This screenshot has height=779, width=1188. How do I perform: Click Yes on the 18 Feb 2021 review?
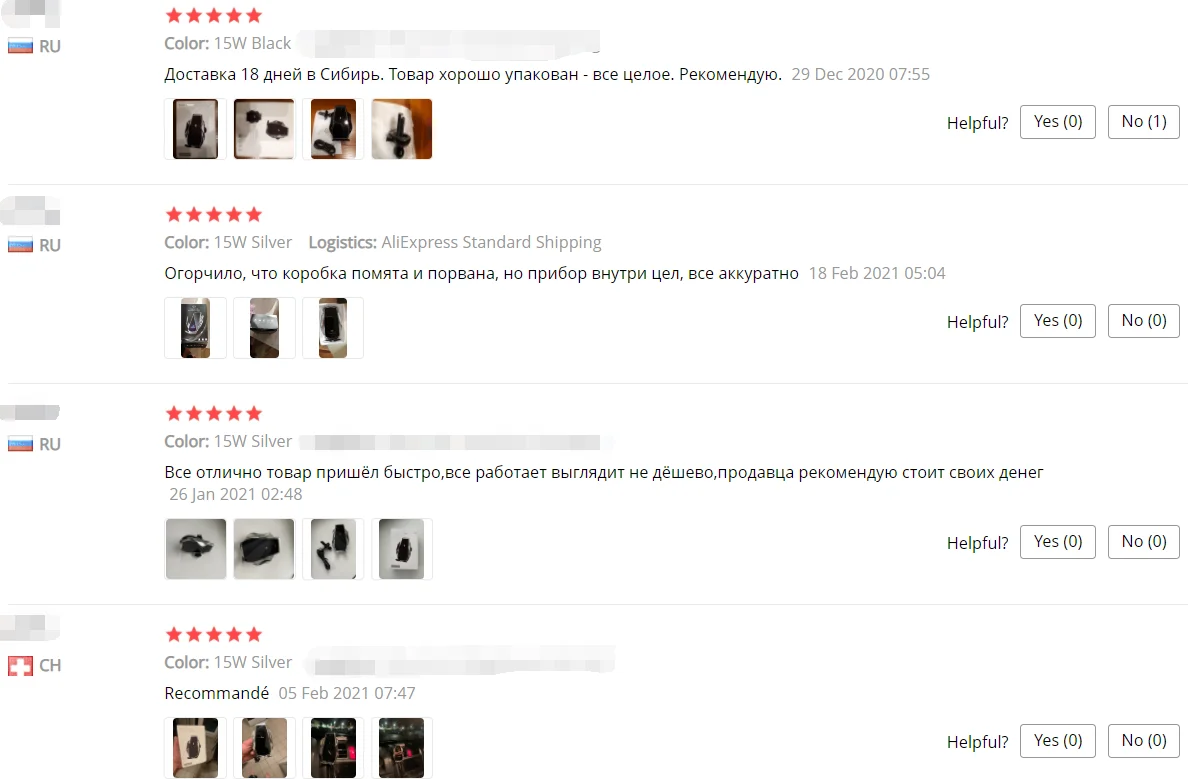pos(1058,321)
